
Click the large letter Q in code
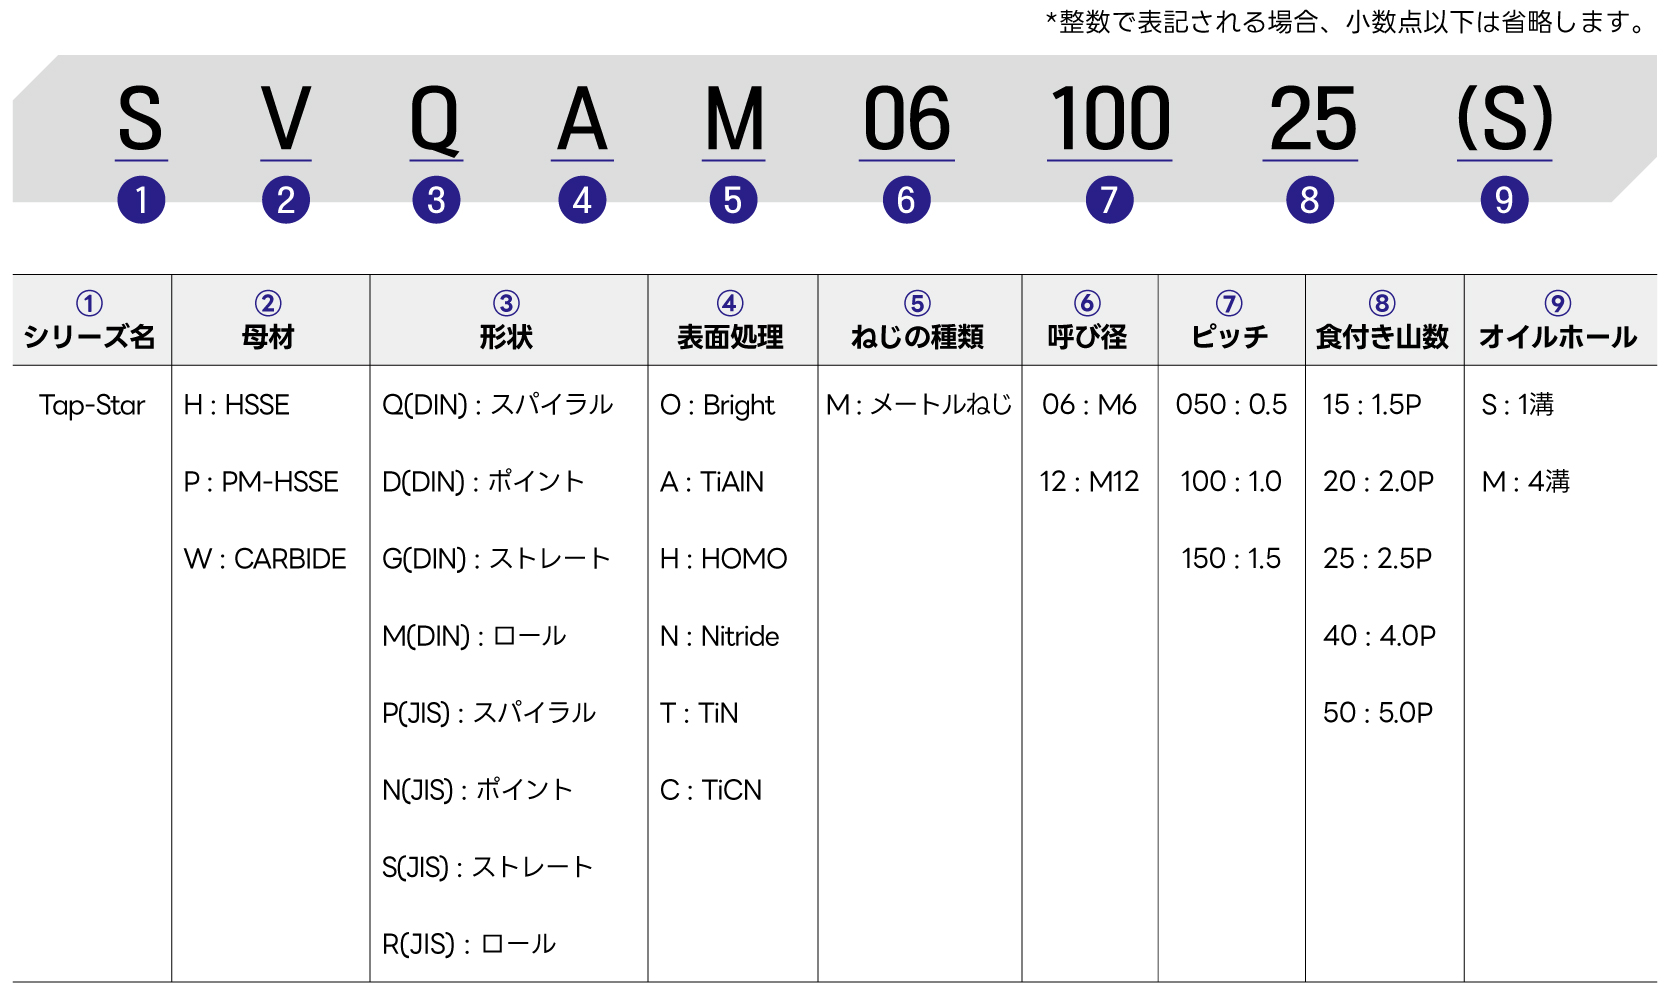pyautogui.click(x=435, y=120)
